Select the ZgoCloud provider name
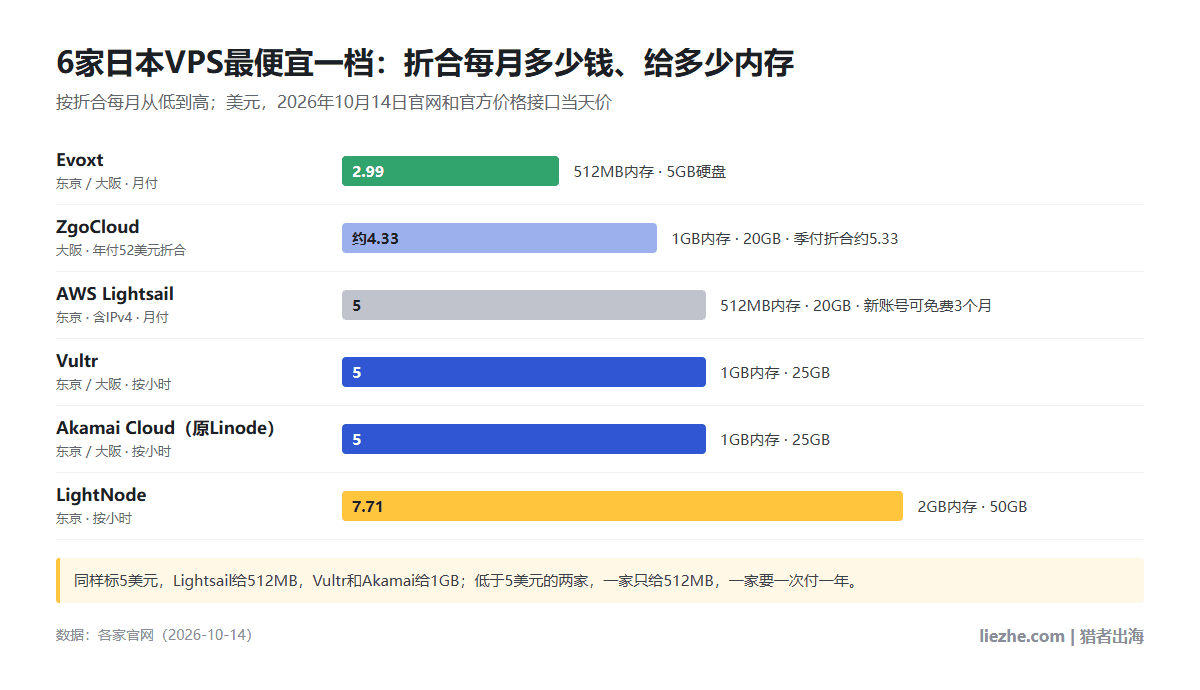 pos(98,227)
